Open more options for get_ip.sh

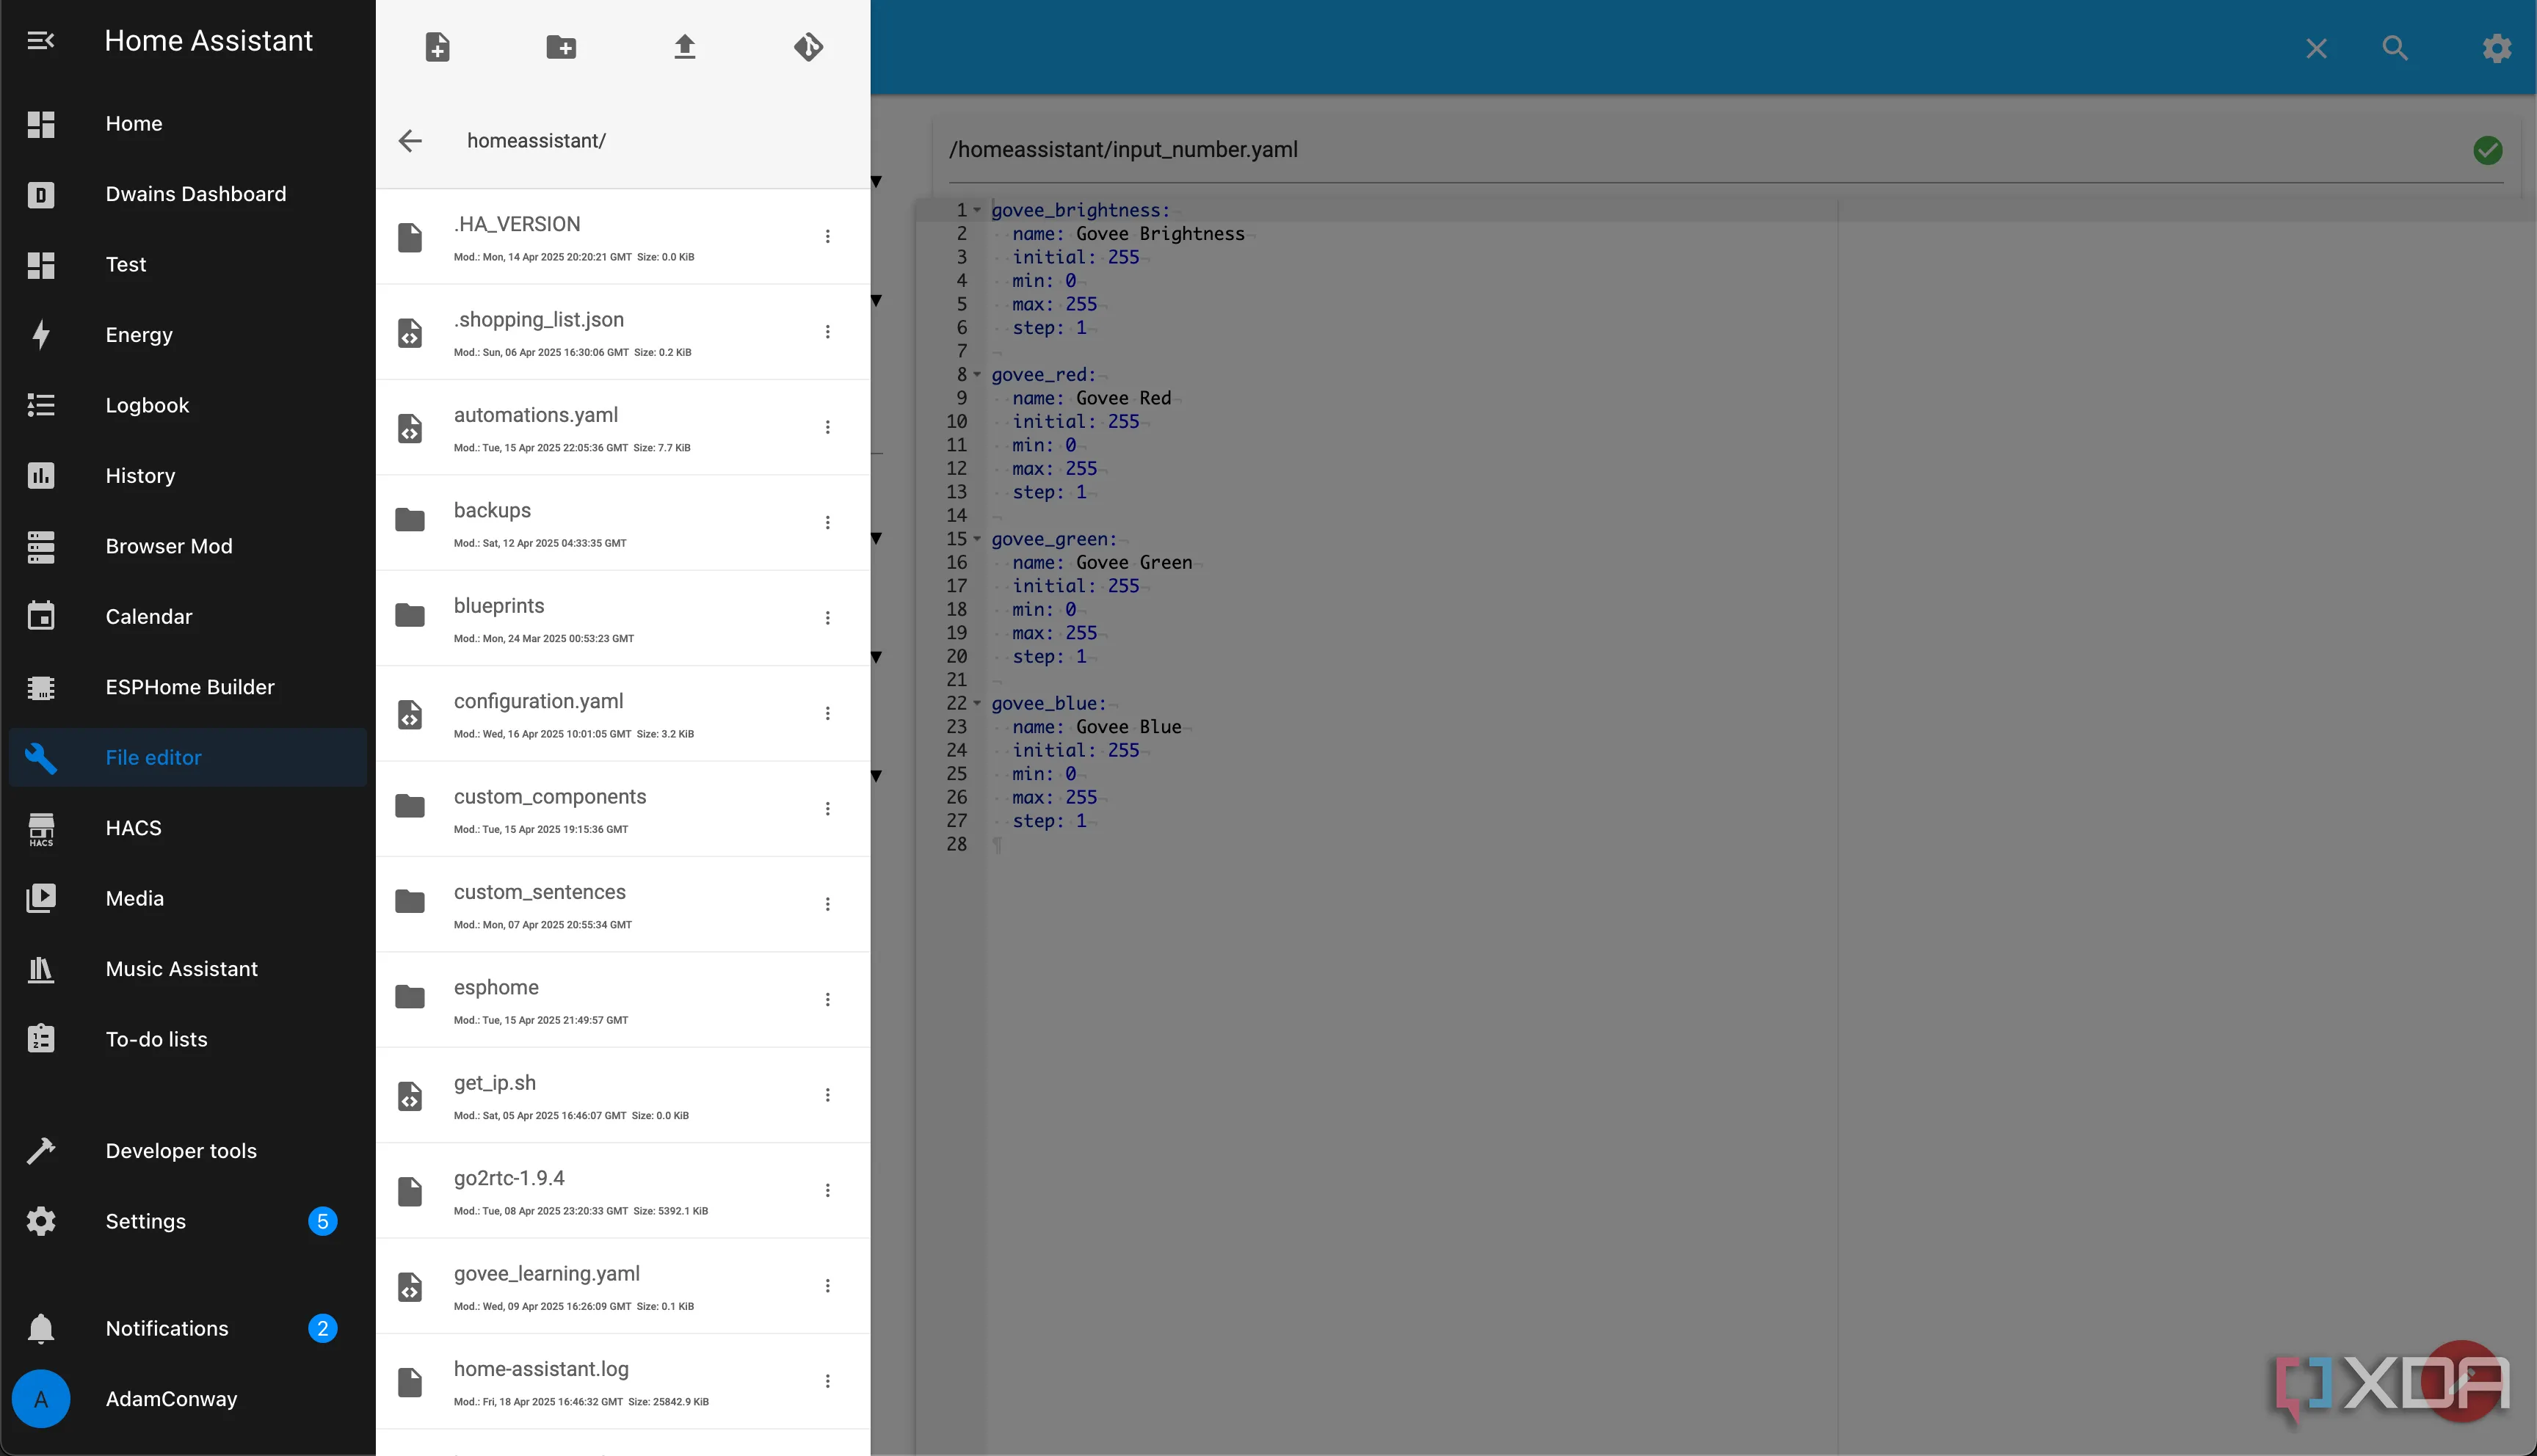pos(828,1095)
